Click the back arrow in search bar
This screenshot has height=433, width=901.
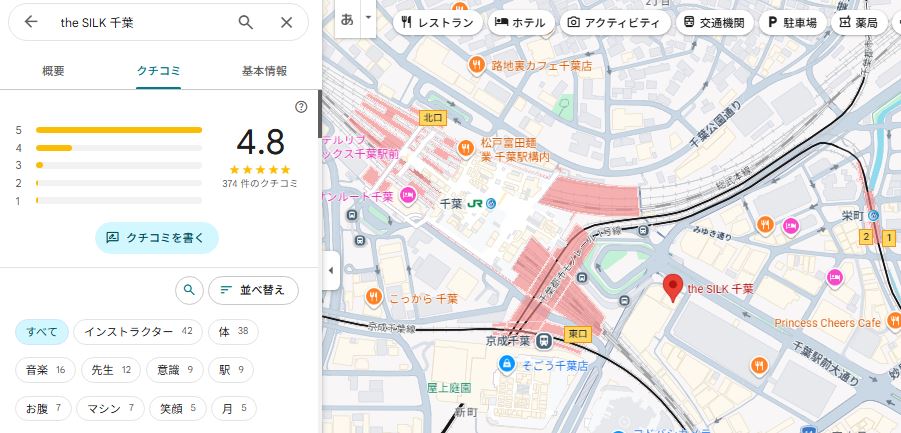coord(31,22)
